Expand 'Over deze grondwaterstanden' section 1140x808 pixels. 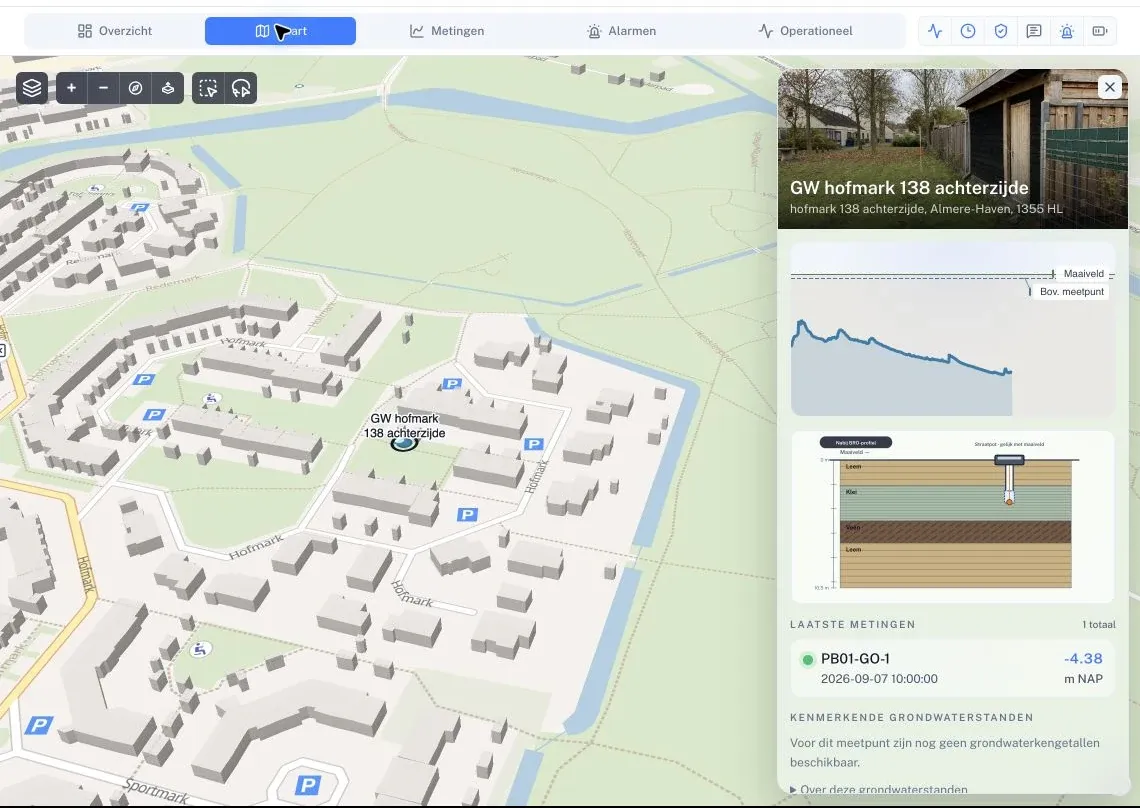pyautogui.click(x=879, y=789)
